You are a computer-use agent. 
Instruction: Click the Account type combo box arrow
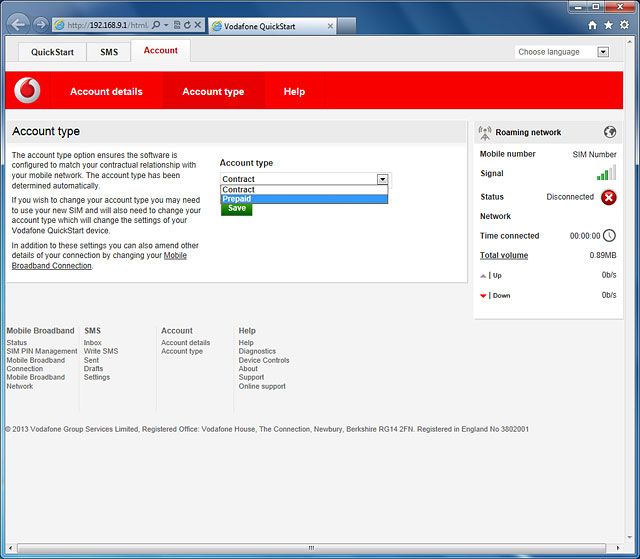(382, 179)
